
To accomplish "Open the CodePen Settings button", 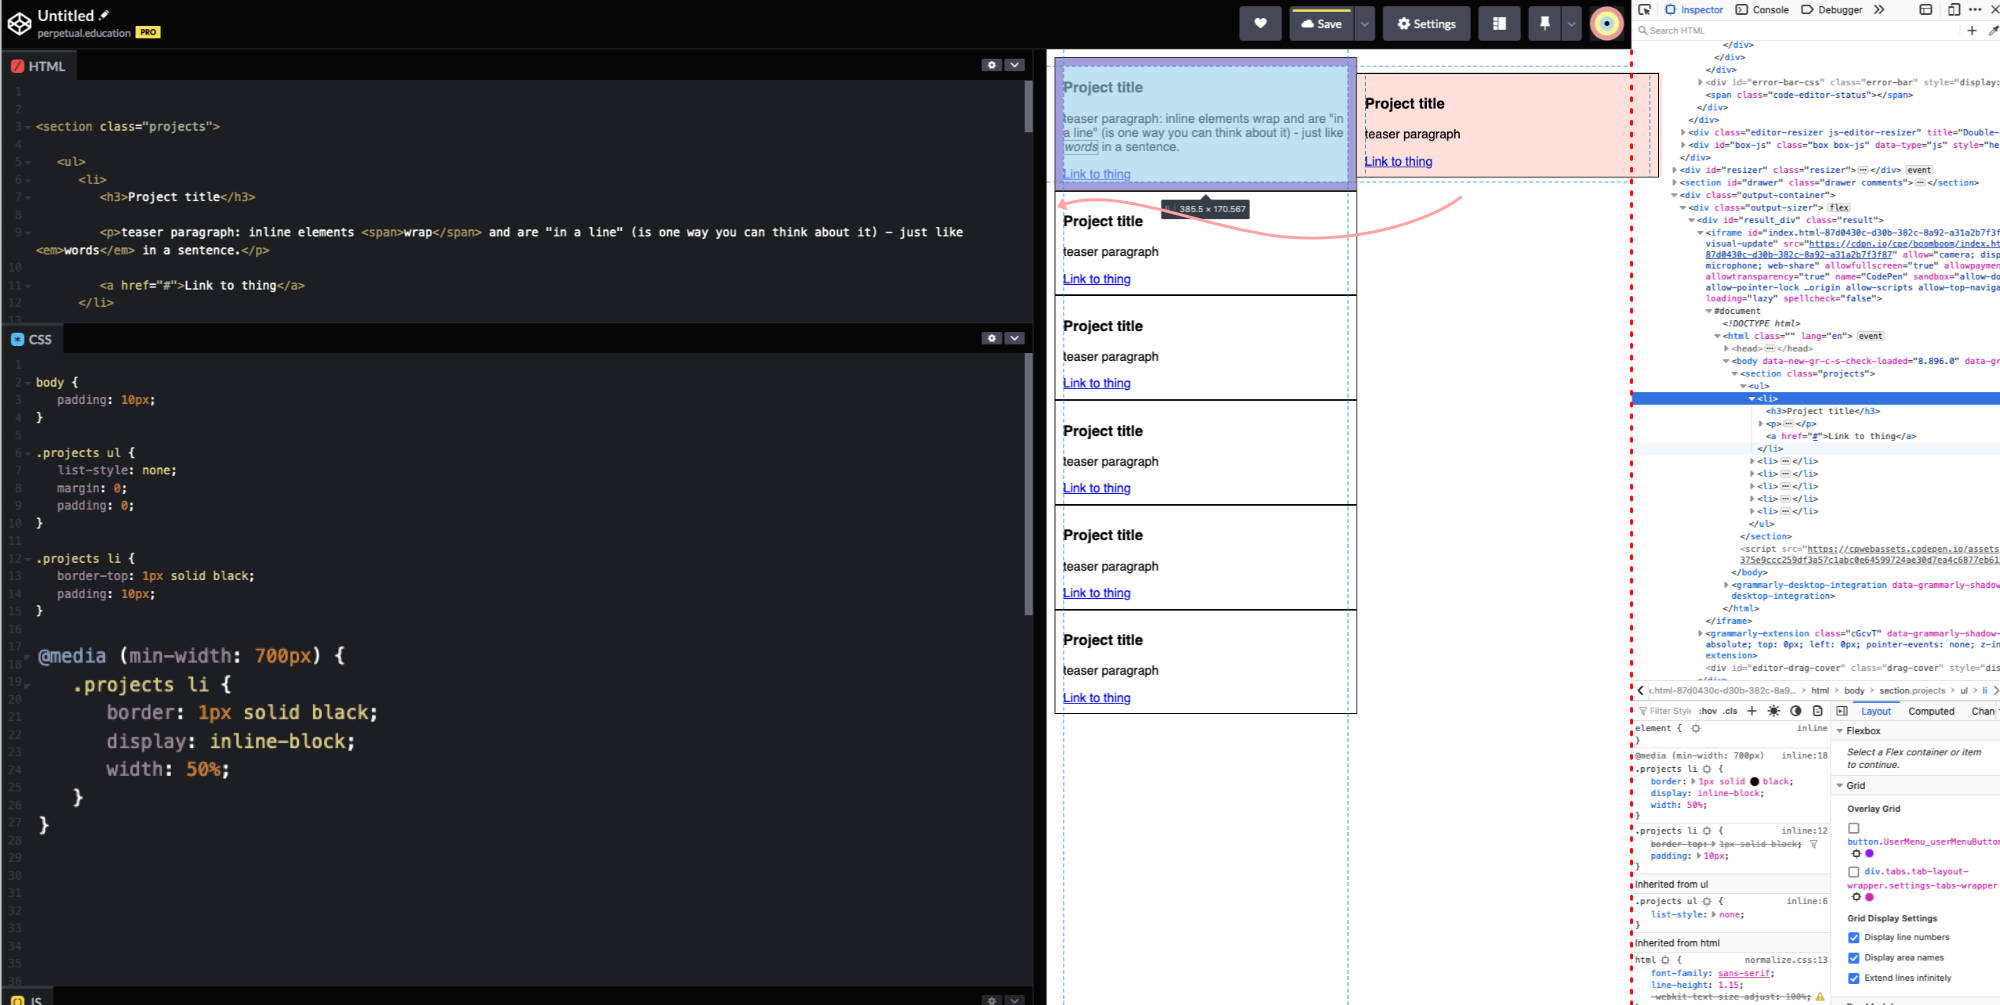I will pos(1427,24).
